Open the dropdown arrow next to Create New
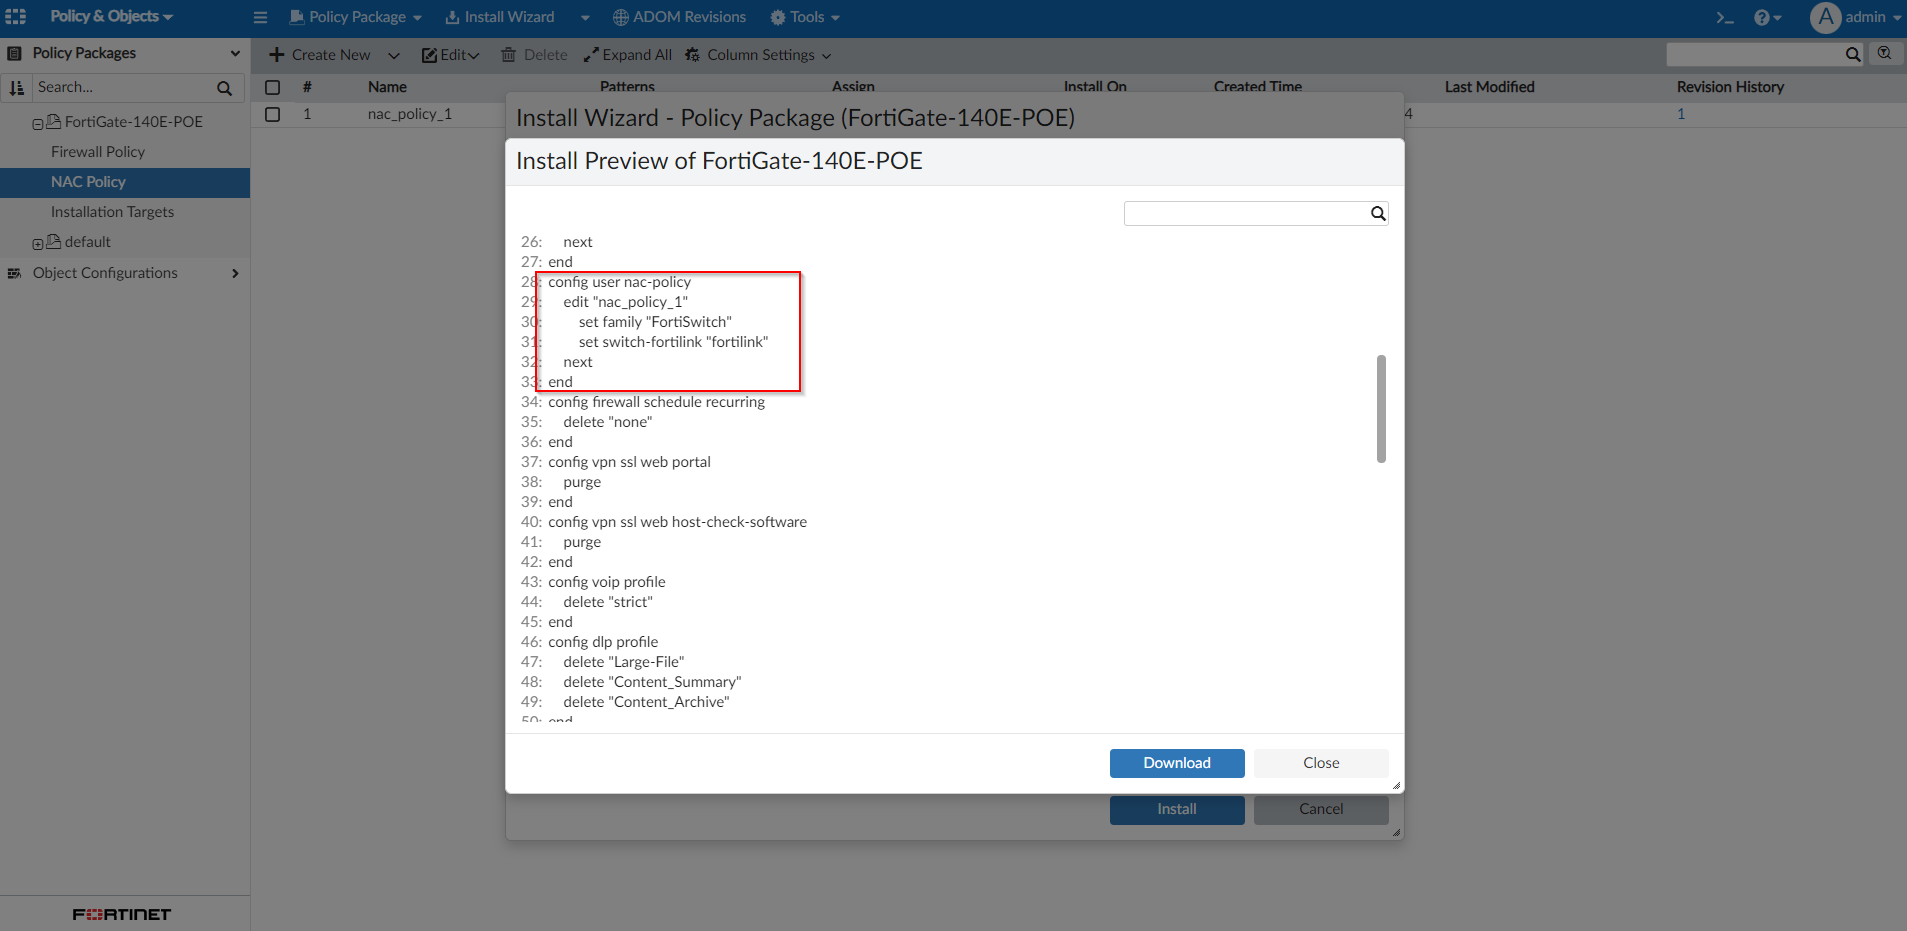1907x931 pixels. [394, 55]
